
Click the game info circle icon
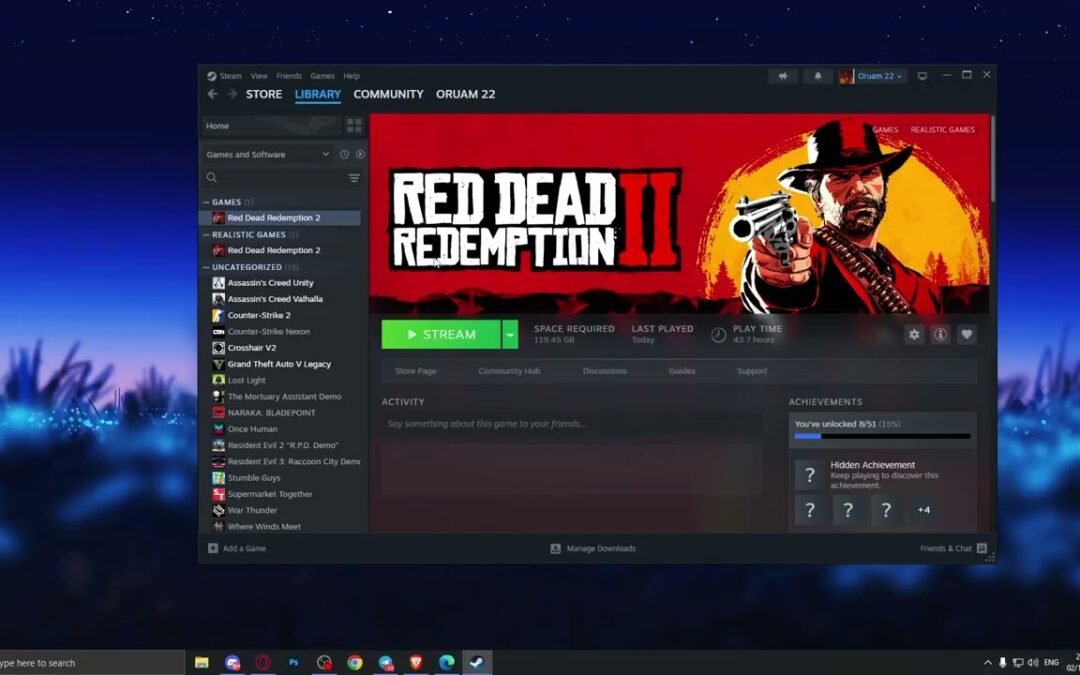click(x=940, y=334)
